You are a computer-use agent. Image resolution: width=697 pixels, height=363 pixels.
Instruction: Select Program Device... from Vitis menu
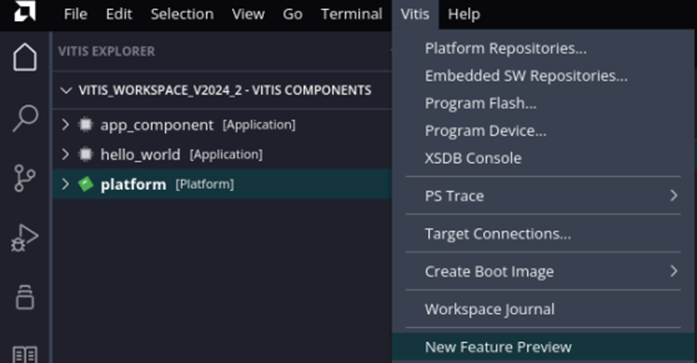tap(543, 131)
